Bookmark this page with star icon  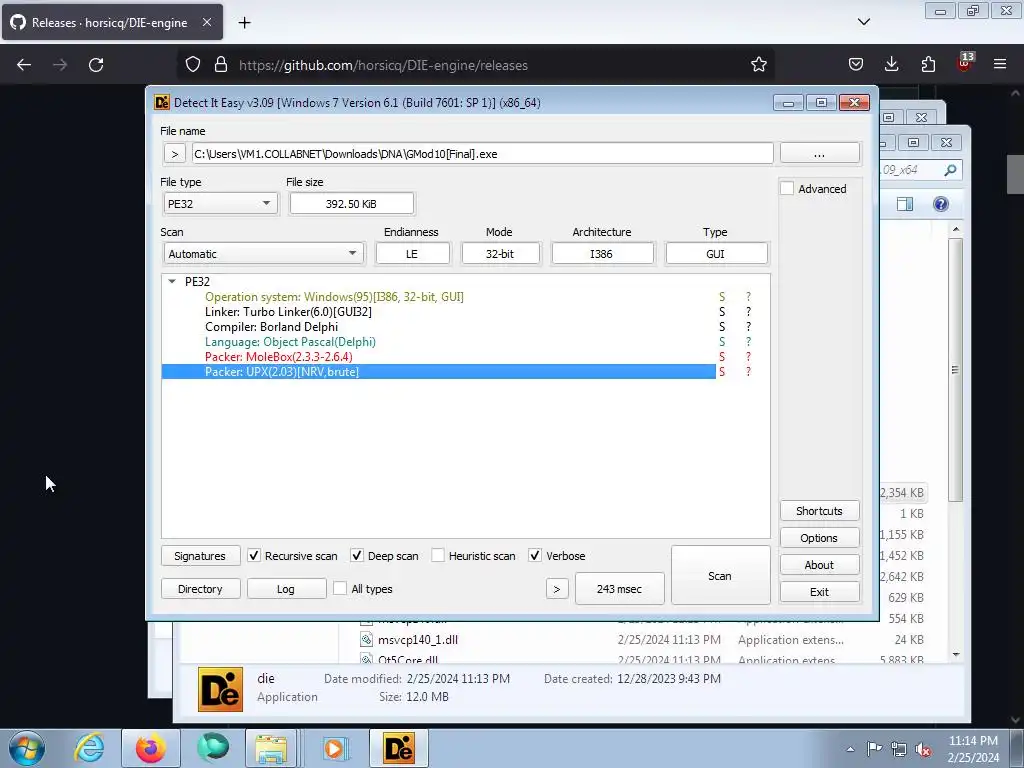[x=758, y=65]
